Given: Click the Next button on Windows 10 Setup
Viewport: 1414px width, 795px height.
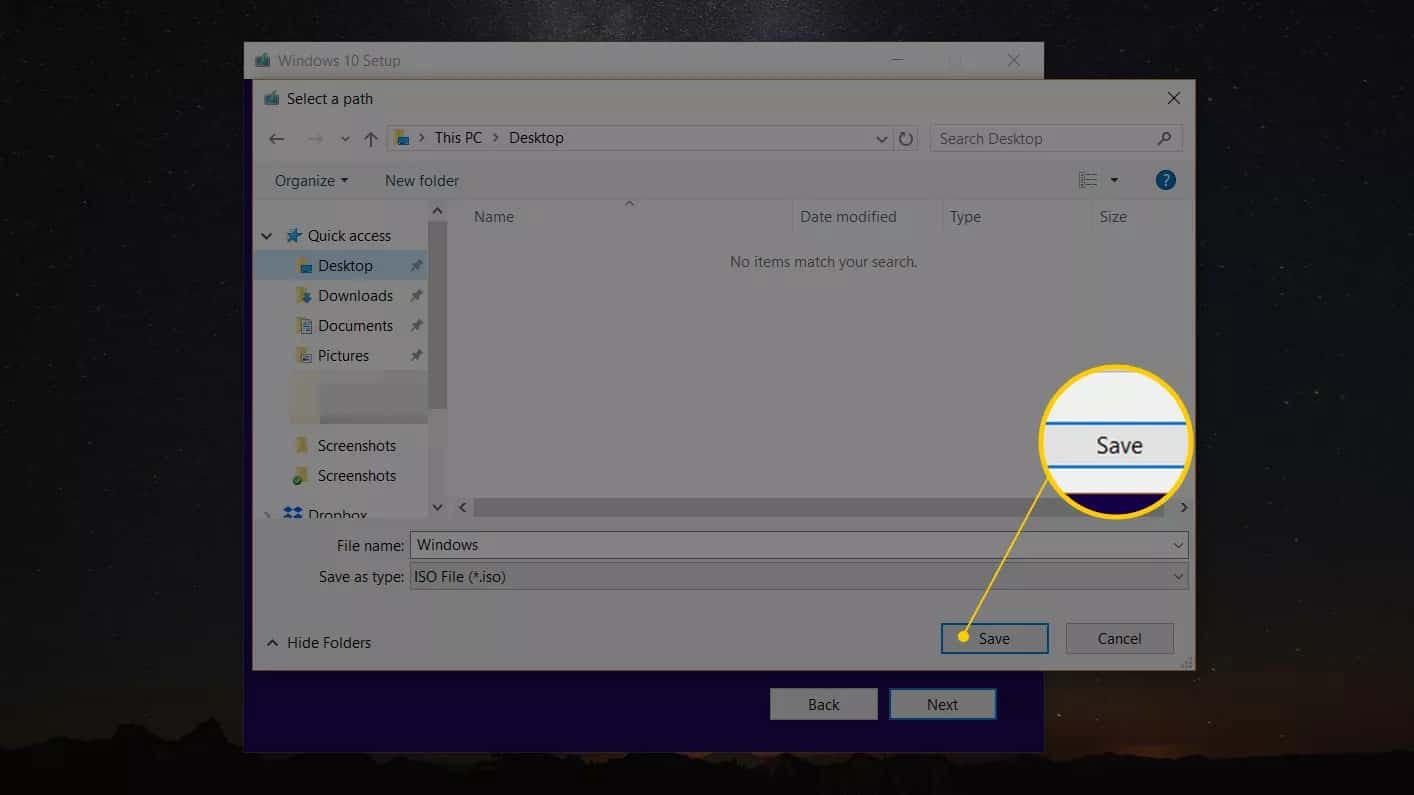Looking at the screenshot, I should (941, 703).
